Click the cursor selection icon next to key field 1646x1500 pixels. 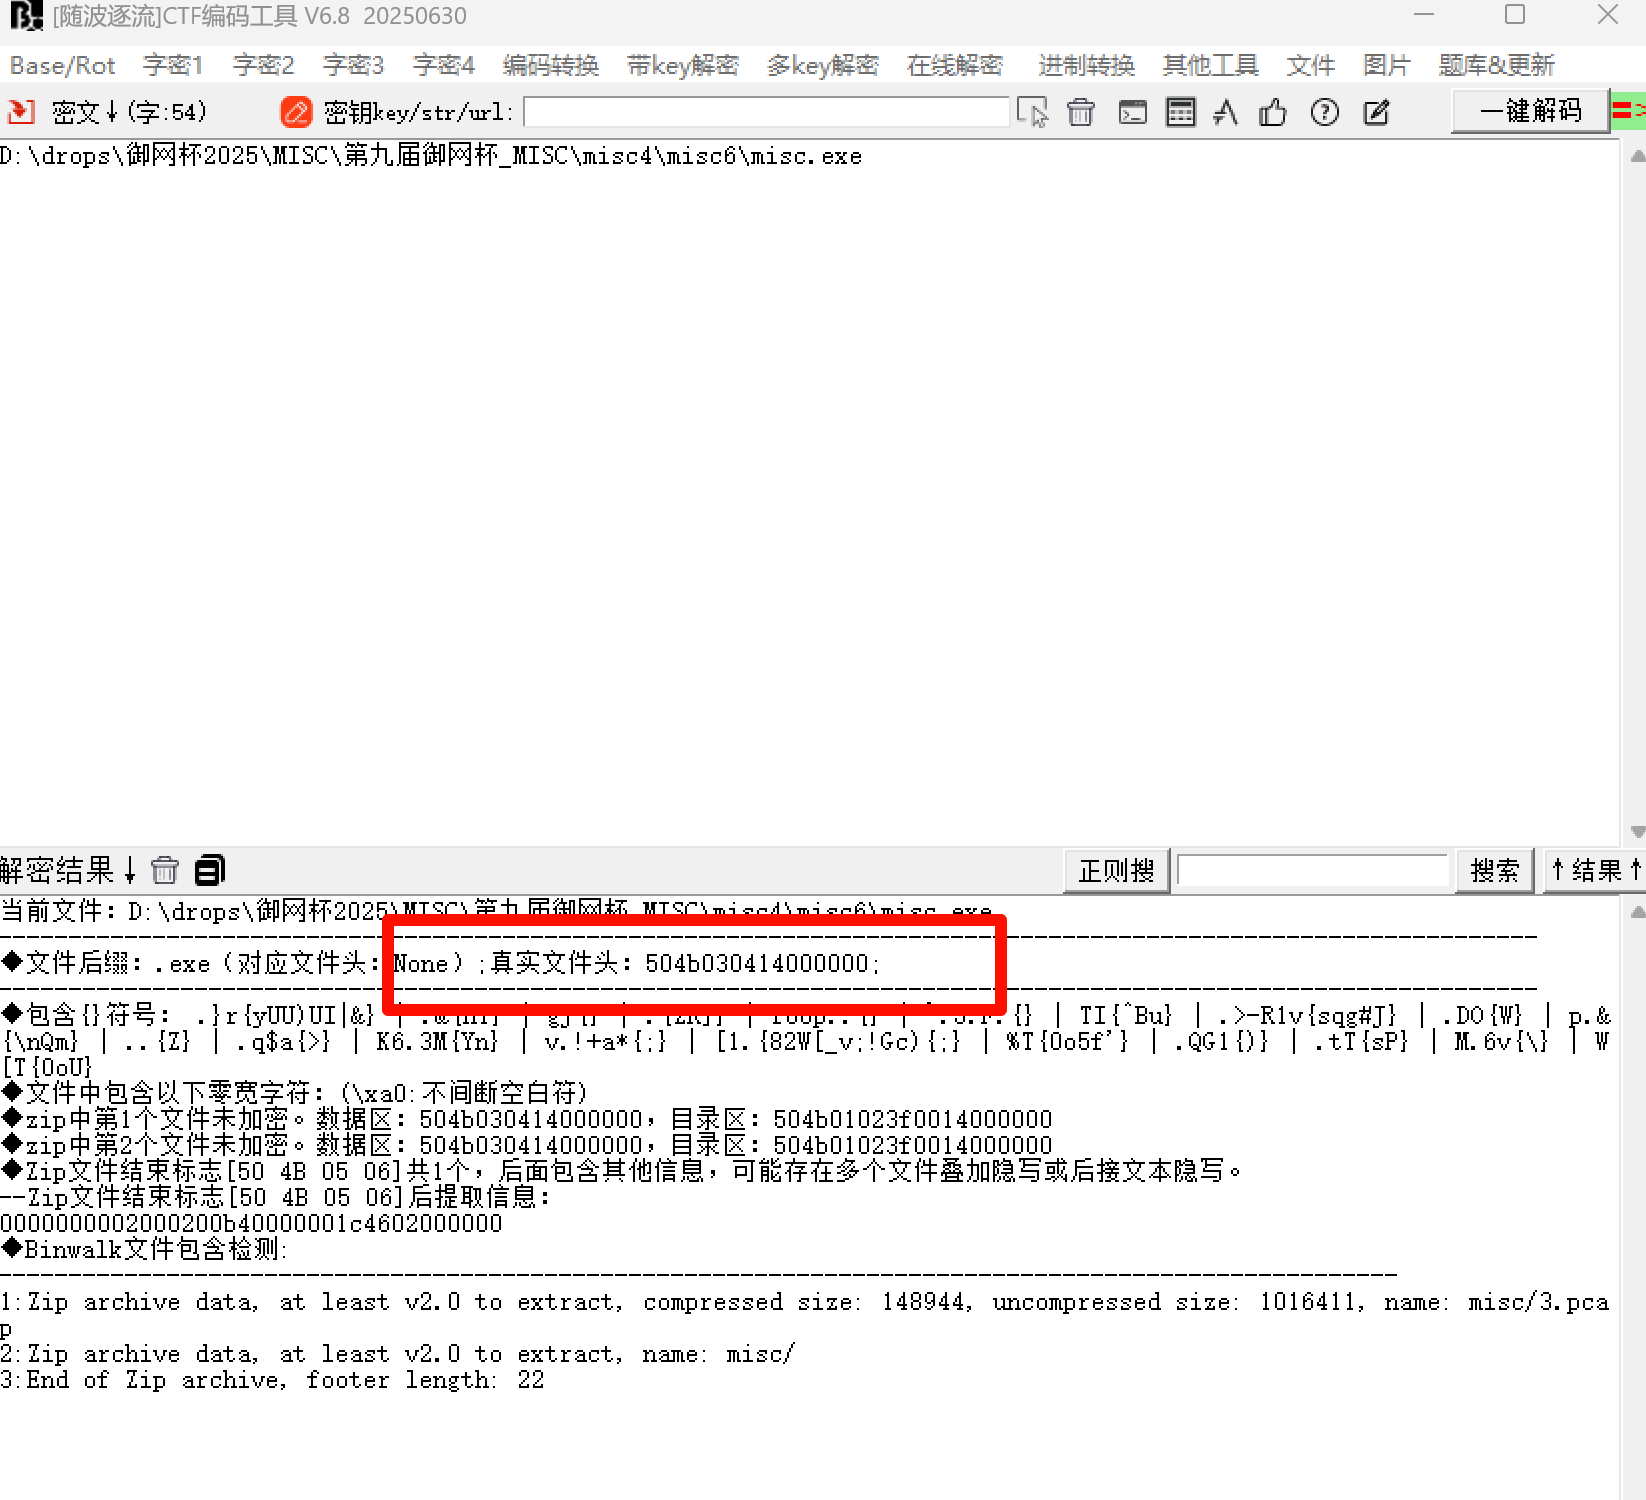[1032, 112]
